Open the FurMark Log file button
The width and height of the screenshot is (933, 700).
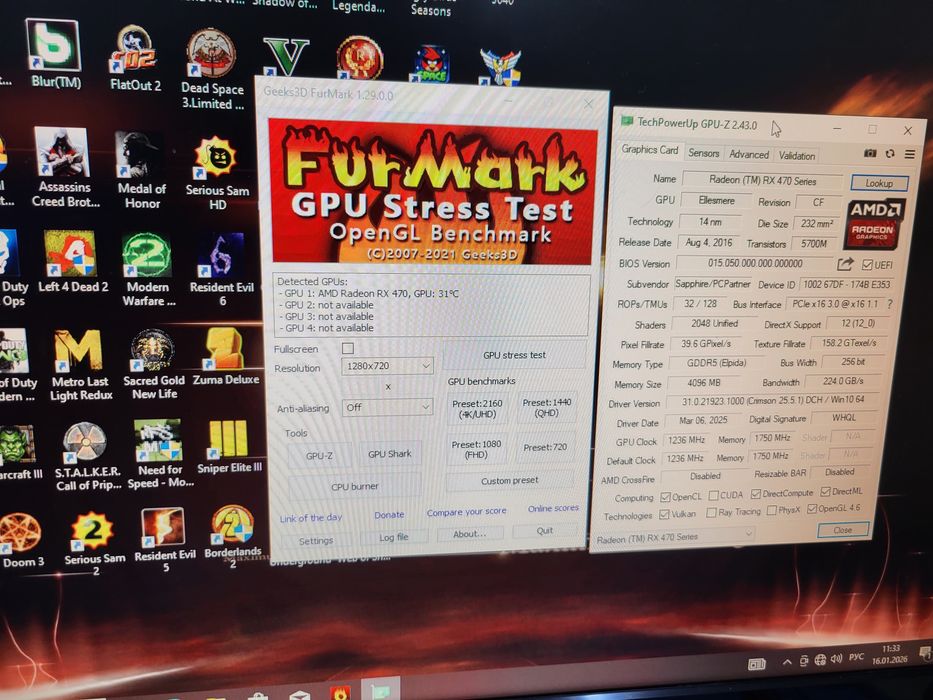394,537
